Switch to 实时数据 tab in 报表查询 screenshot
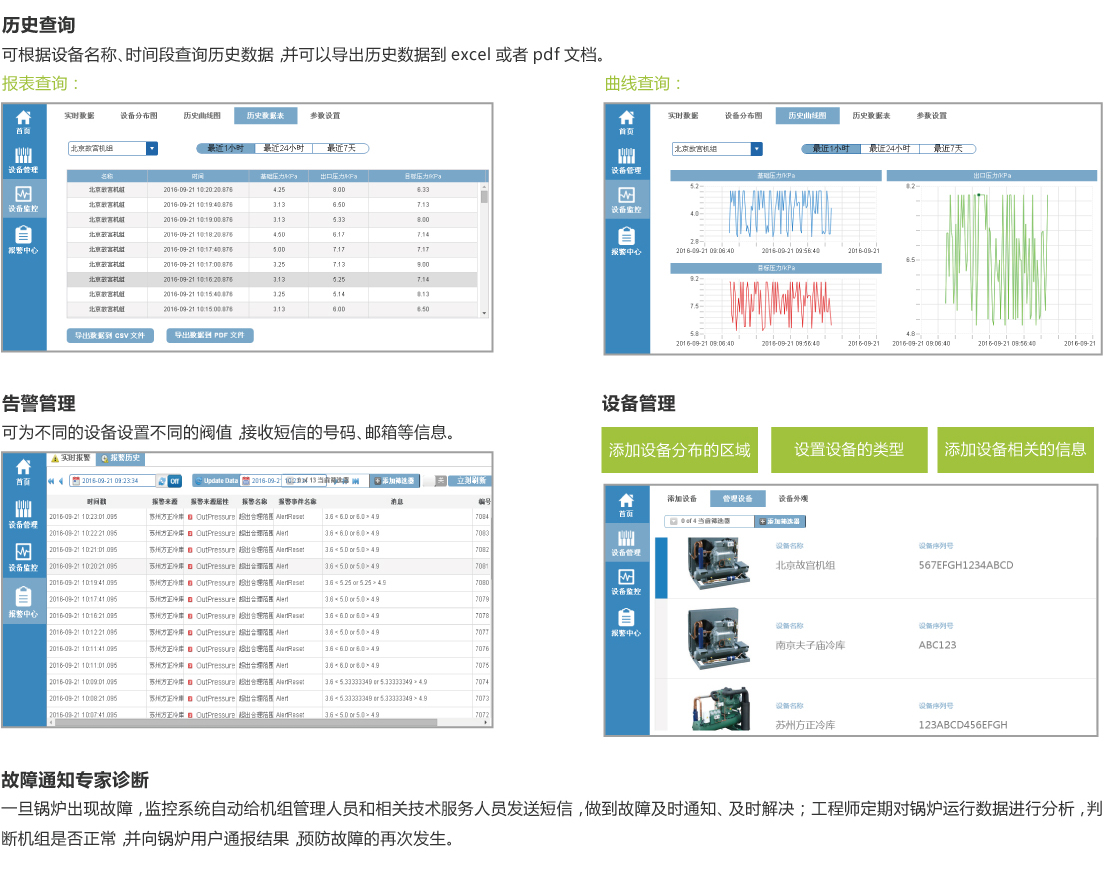Screen dimensions: 1104x869 click(x=80, y=115)
